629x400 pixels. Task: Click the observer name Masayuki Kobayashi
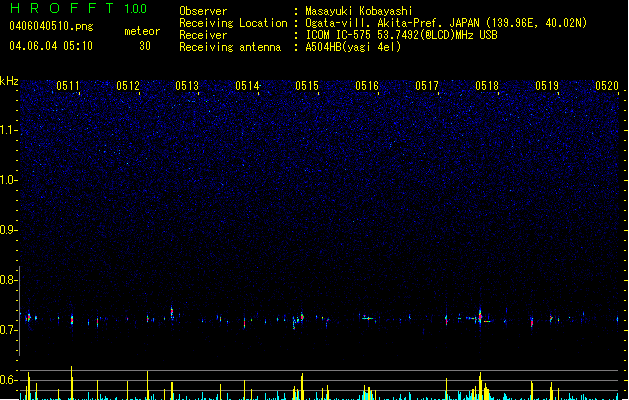[x=359, y=11]
